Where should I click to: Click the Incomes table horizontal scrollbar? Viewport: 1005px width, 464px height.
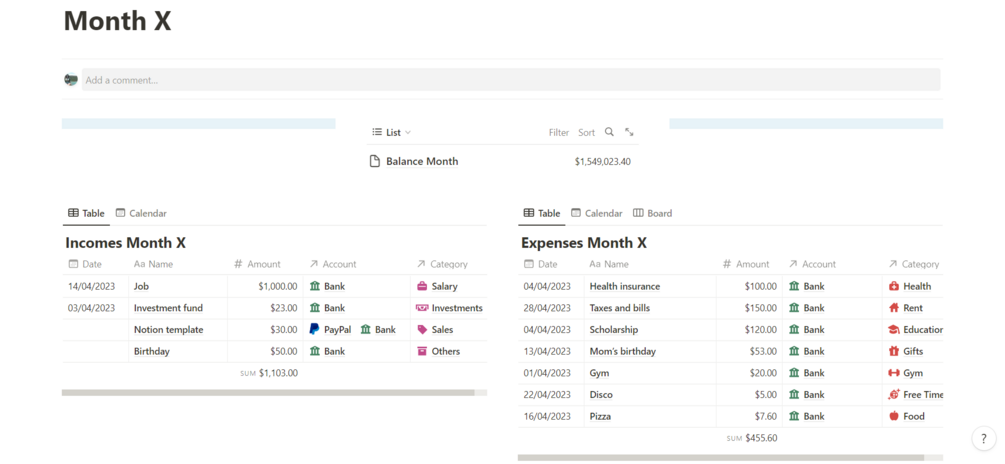(x=268, y=392)
